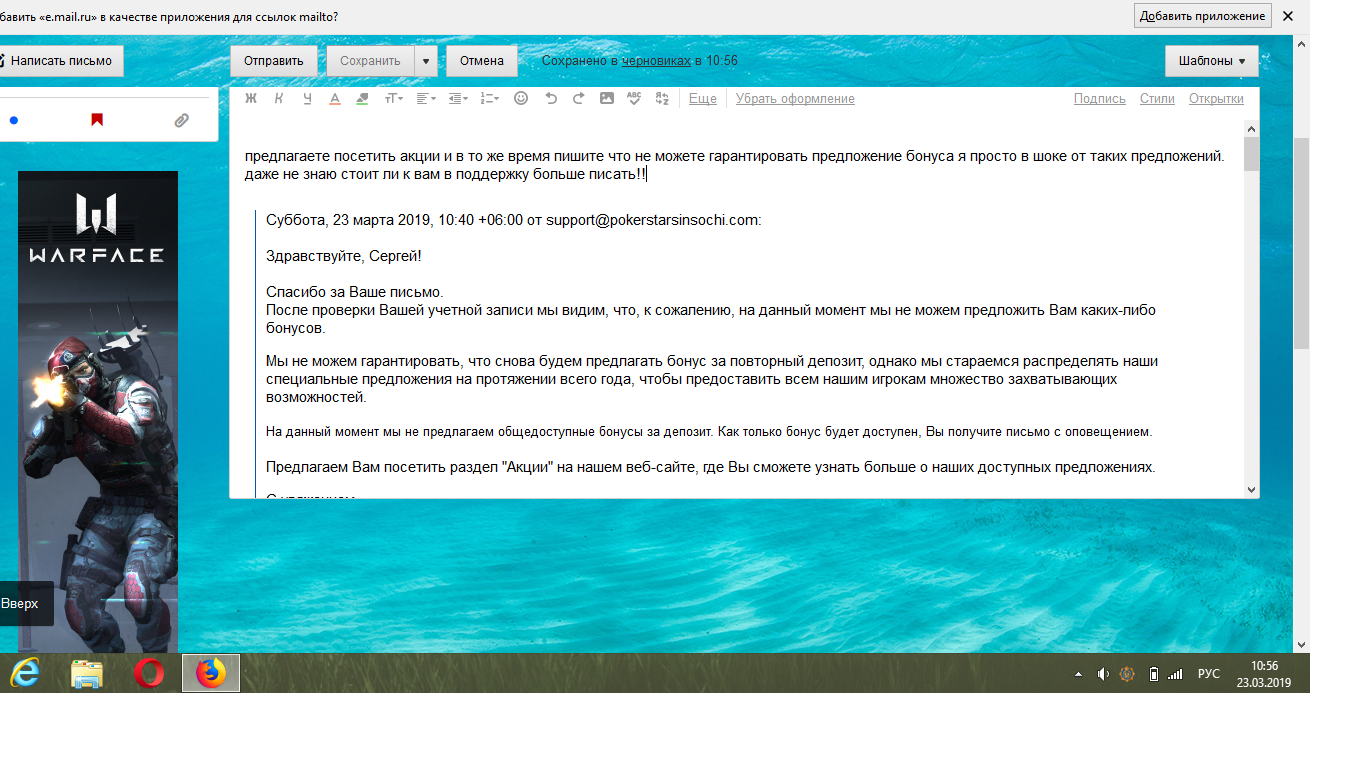Open the Шаблоны templates dropdown

(x=1212, y=61)
